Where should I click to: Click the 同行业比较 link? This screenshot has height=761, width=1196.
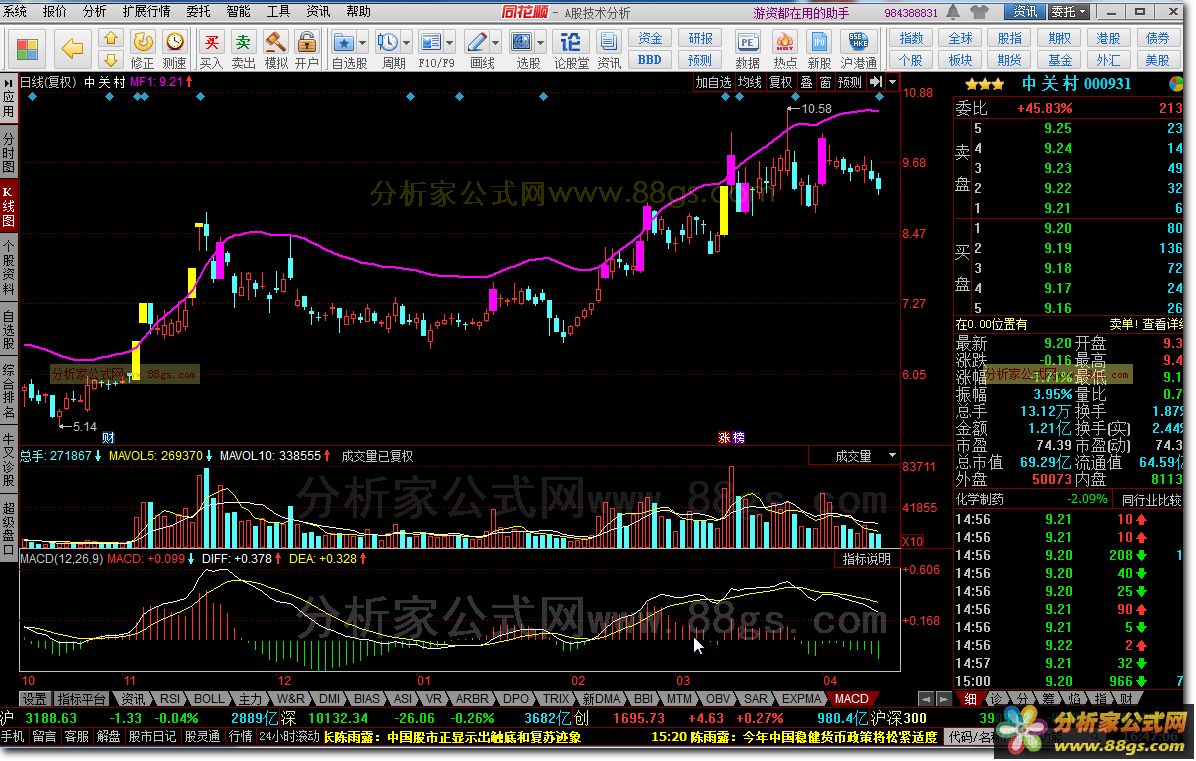point(1151,499)
